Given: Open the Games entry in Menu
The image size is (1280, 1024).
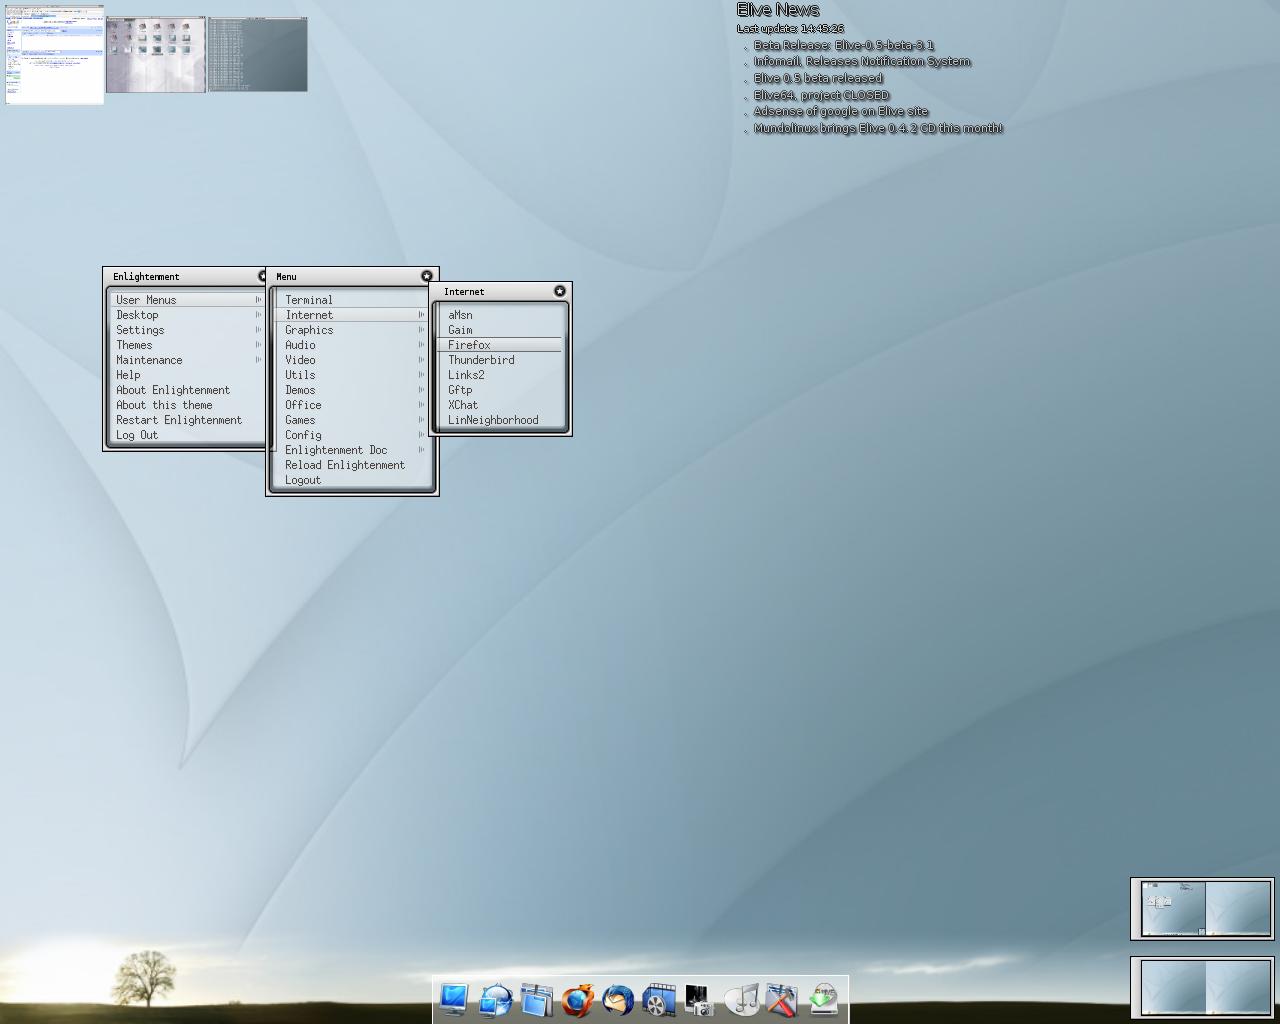Looking at the screenshot, I should tap(352, 420).
